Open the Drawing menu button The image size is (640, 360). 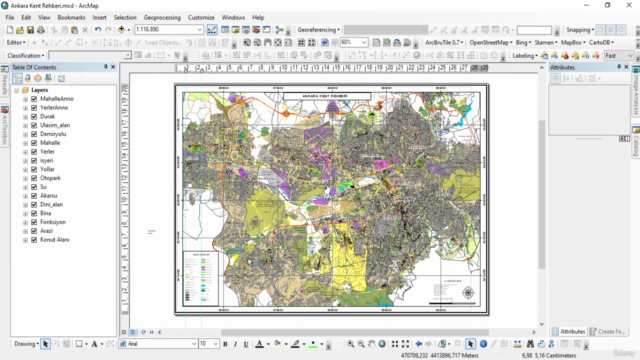[27, 344]
